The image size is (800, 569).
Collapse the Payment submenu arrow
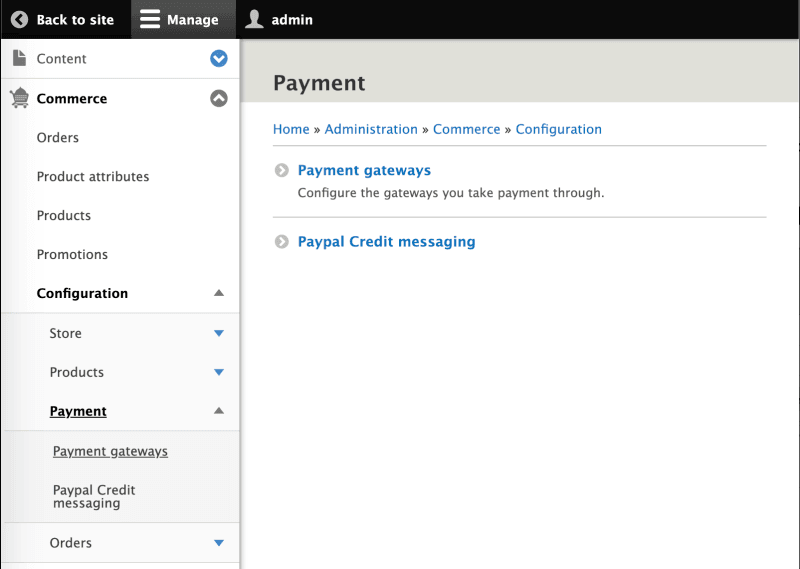(x=219, y=411)
